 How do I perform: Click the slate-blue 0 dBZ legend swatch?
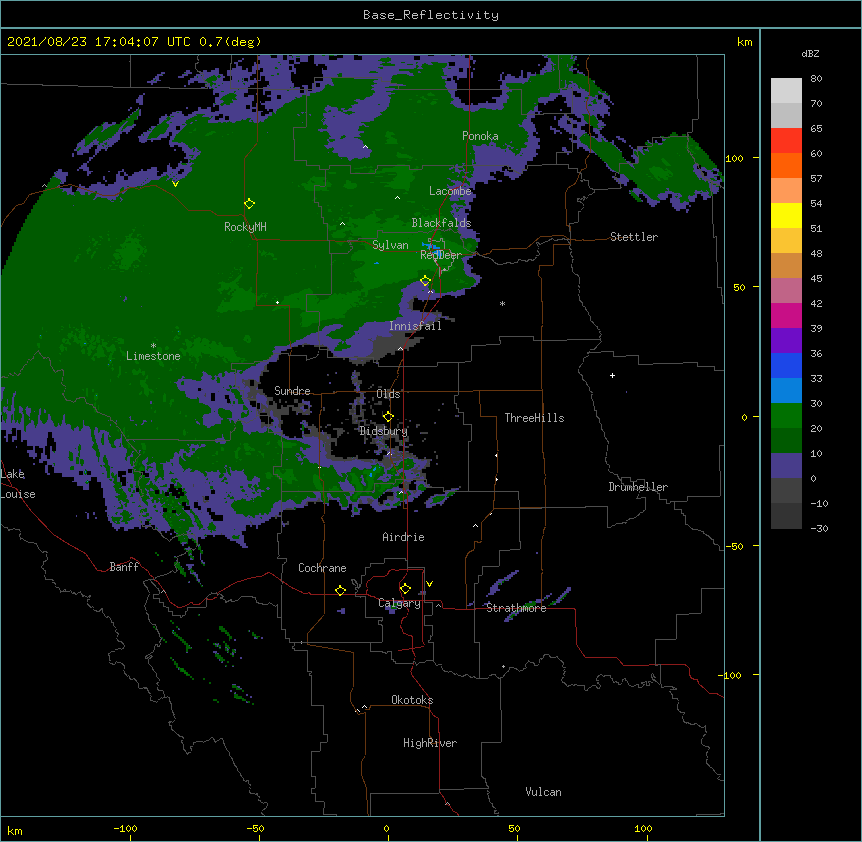tap(786, 466)
